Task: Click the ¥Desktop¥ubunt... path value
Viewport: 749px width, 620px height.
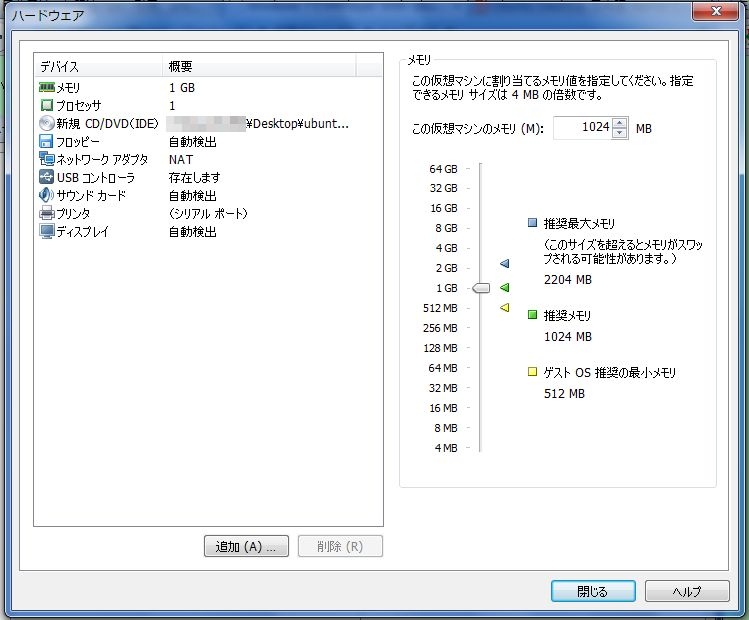Action: [298, 124]
